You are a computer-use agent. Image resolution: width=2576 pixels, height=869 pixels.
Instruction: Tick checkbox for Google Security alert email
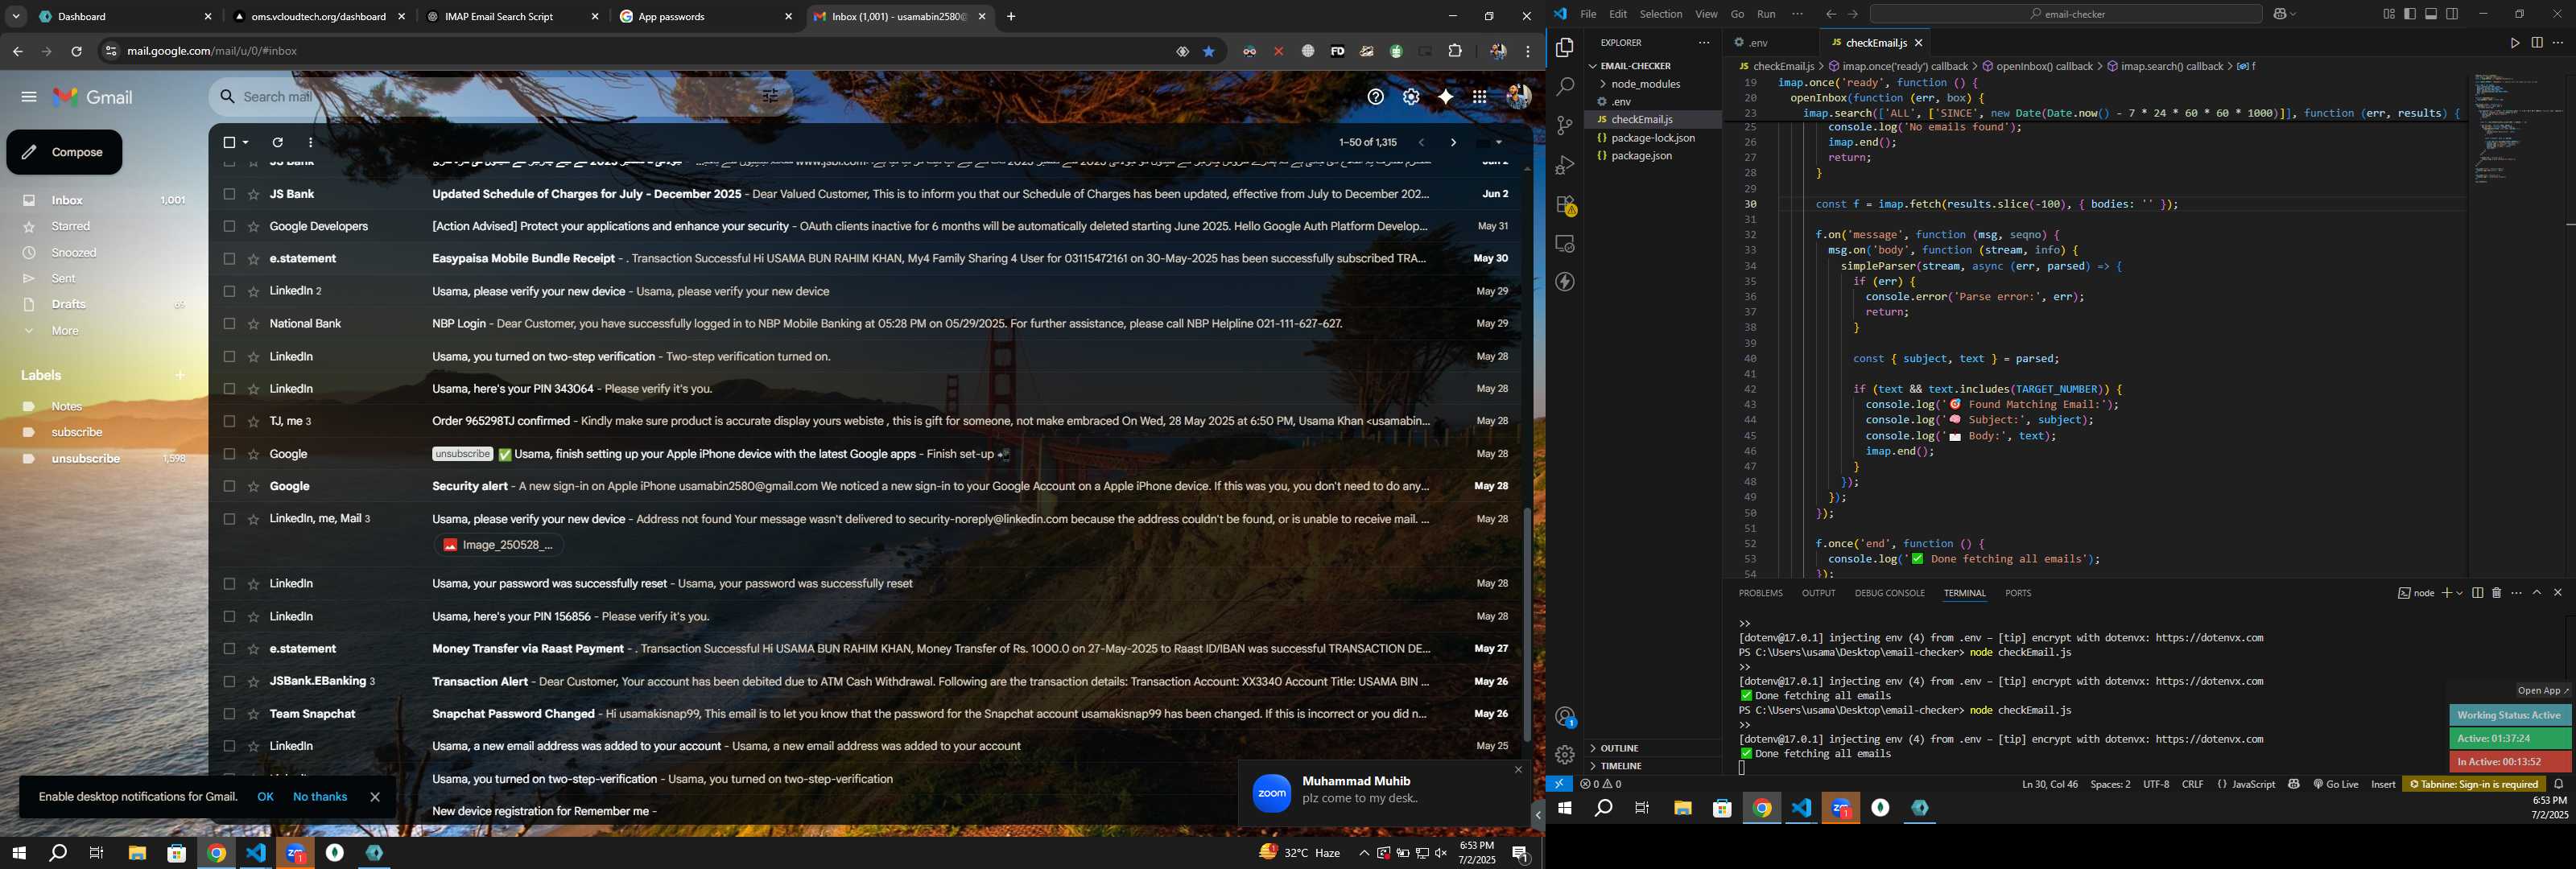229,487
